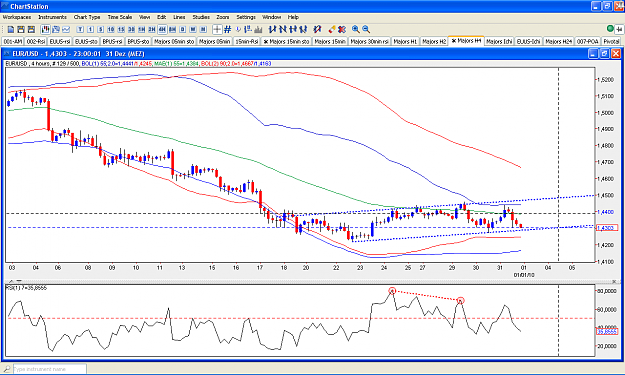
Task: Switch to 5 minute time scale
Action: [x=100, y=29]
